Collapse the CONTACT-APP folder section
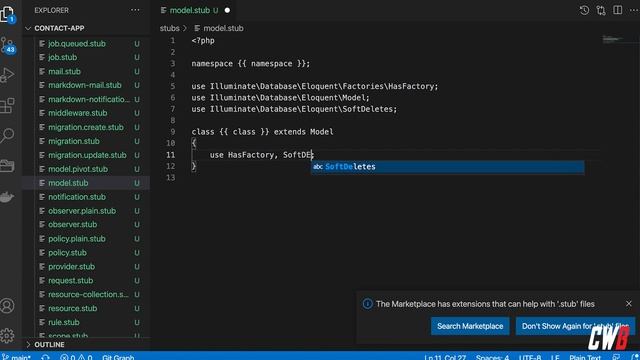640x360 pixels. [x=59, y=28]
